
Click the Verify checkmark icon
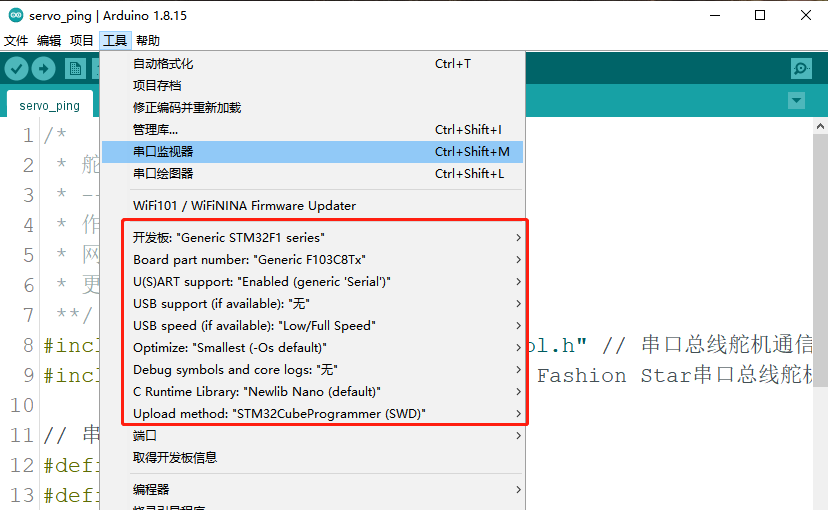(x=16, y=68)
